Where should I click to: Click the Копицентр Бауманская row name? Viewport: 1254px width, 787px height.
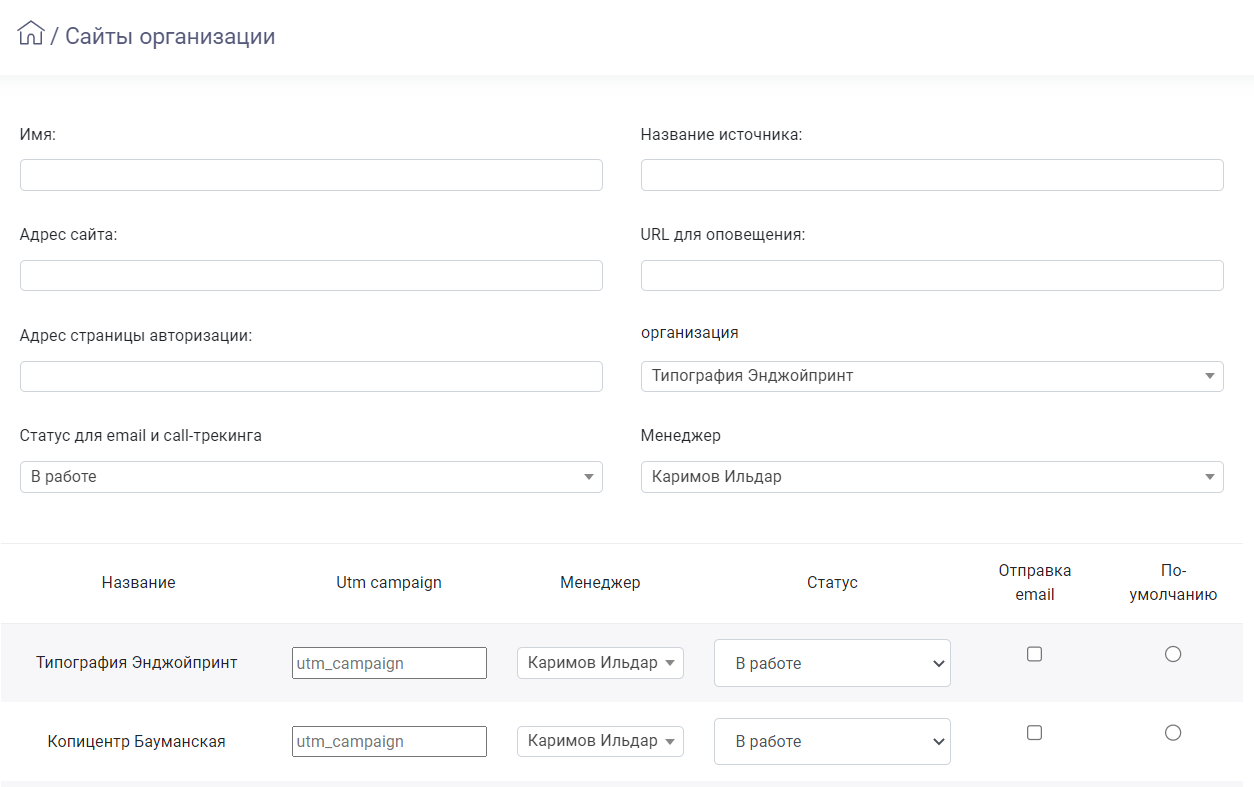(x=137, y=742)
